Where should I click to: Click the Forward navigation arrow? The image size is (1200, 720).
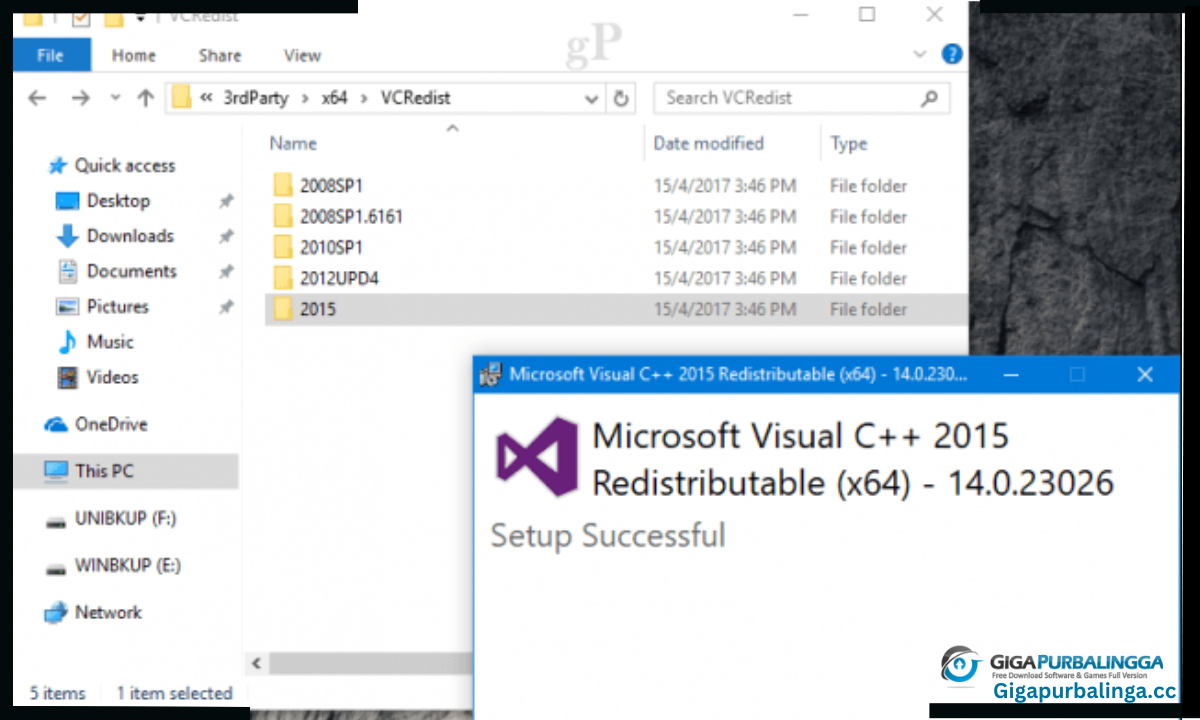click(82, 98)
